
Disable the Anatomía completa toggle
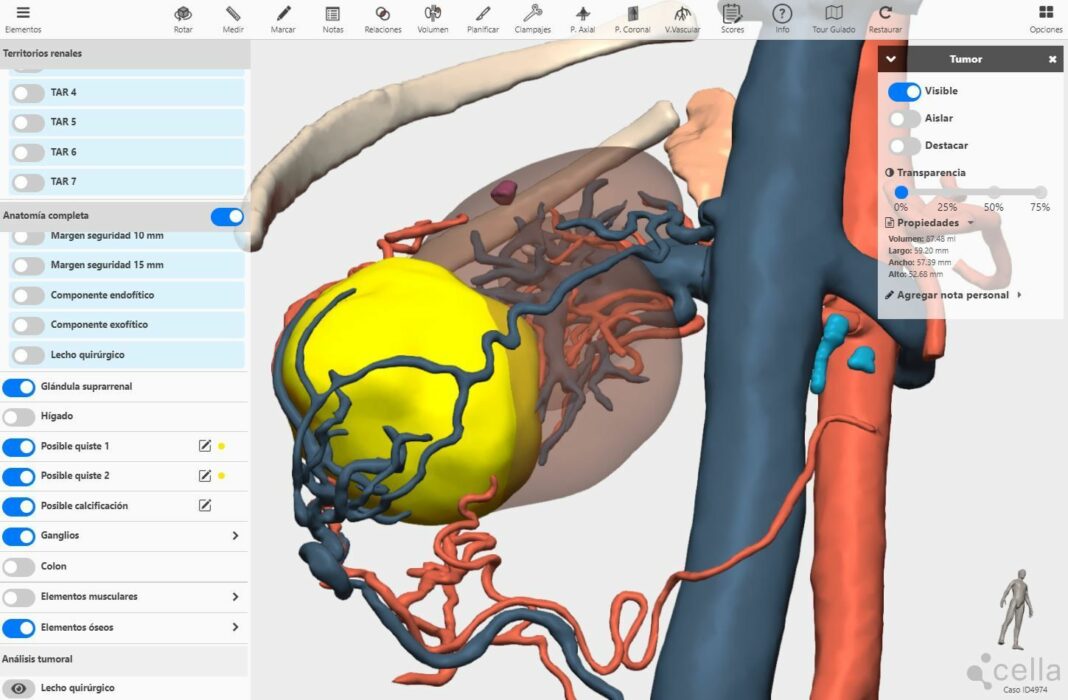point(227,215)
